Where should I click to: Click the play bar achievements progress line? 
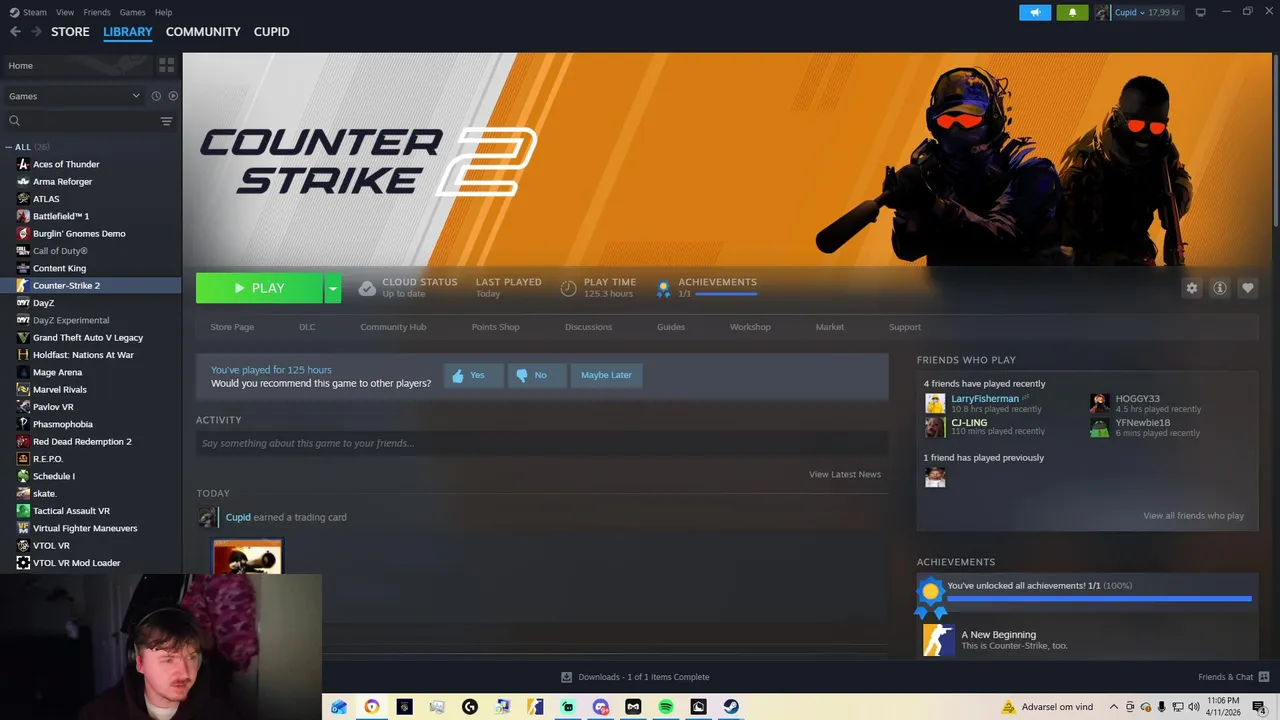coord(726,294)
